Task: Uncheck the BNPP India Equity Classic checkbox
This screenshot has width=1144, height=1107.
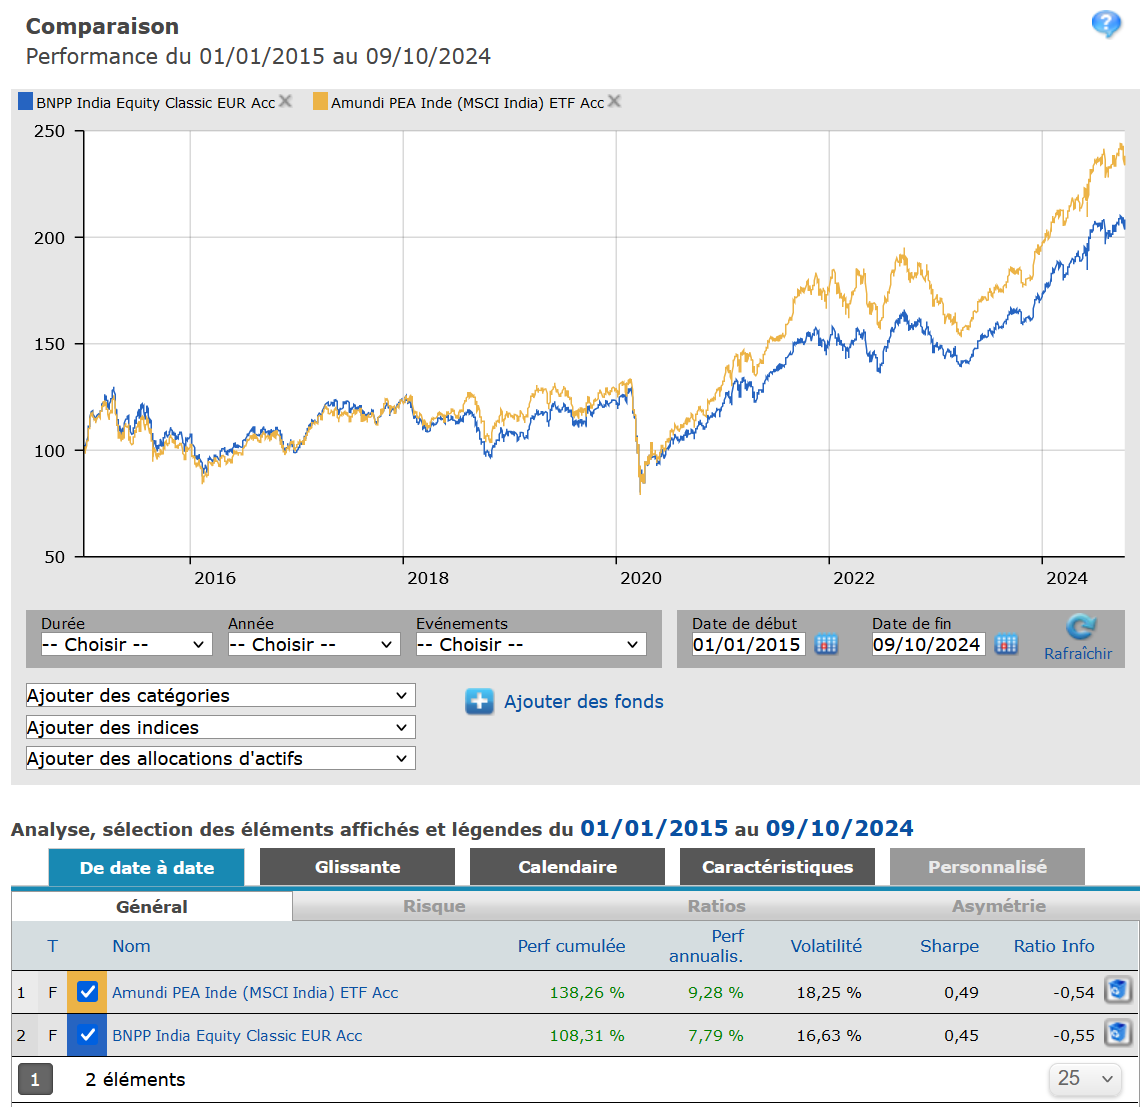Action: [88, 1035]
